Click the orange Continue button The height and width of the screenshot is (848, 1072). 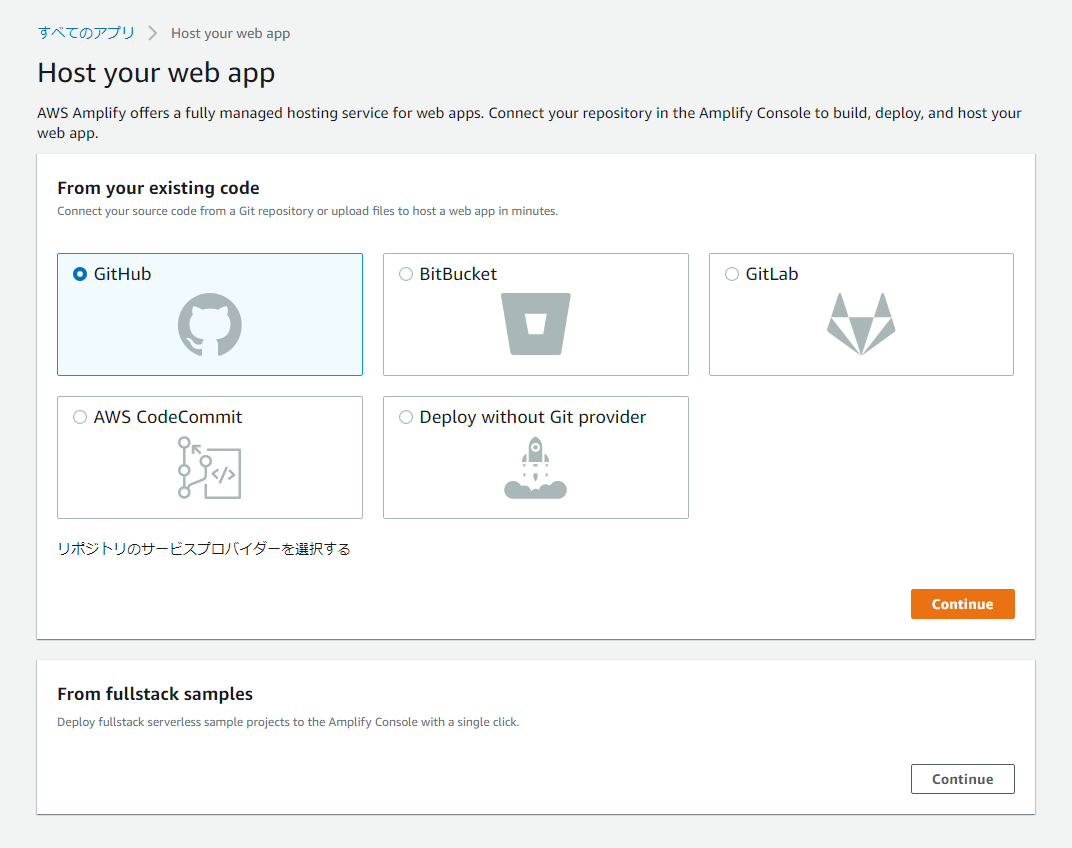tap(963, 604)
